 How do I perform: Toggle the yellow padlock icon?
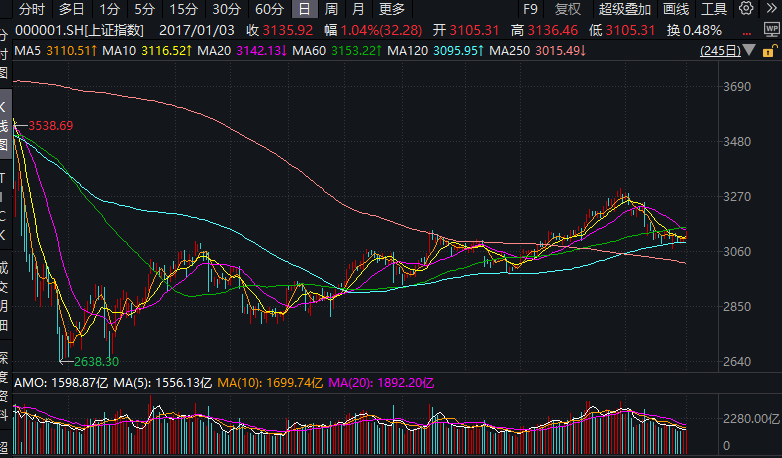(x=770, y=50)
